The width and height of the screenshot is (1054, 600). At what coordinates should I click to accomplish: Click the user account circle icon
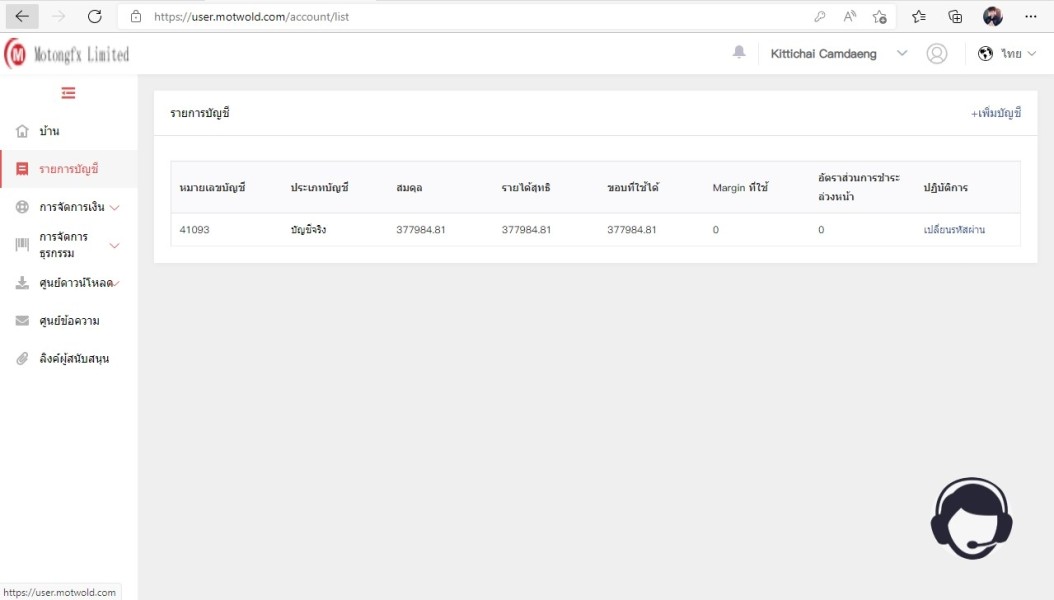[x=936, y=54]
